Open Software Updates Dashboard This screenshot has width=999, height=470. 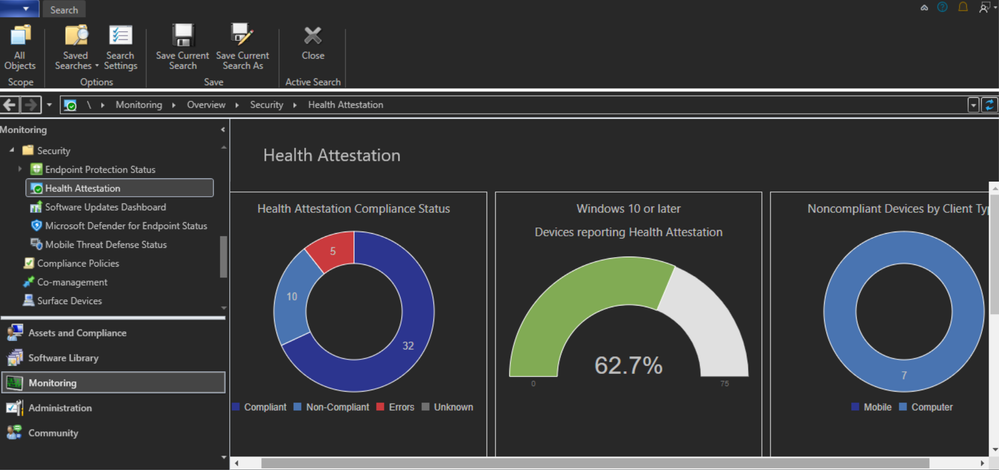point(105,207)
